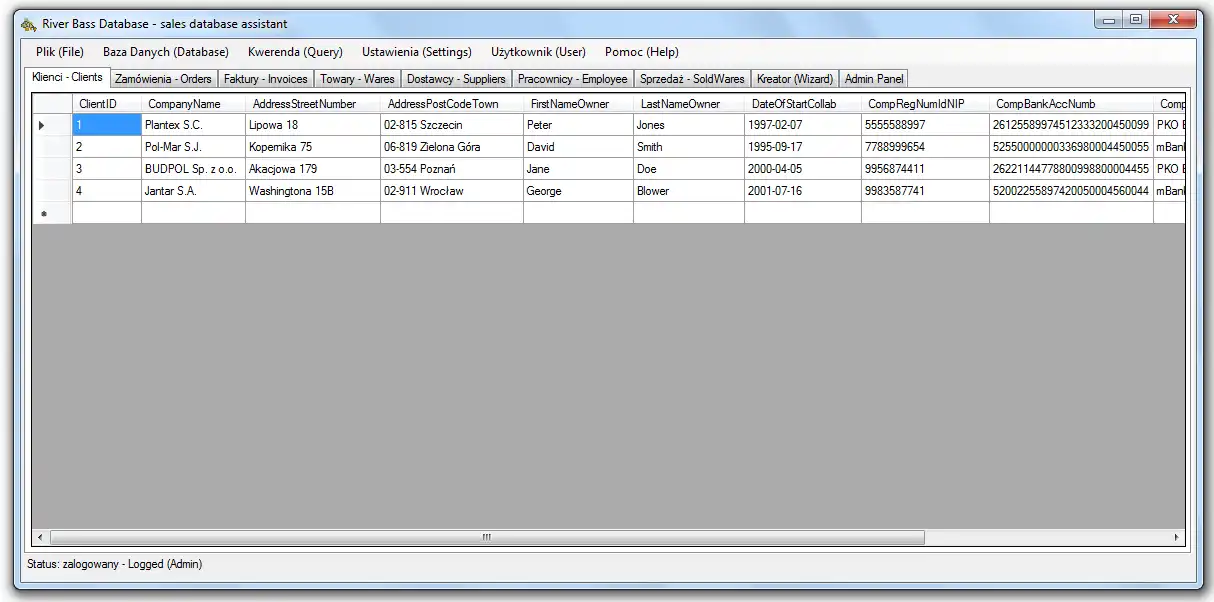
Task: Click the date 2001-07-16 cell
Action: (803, 191)
